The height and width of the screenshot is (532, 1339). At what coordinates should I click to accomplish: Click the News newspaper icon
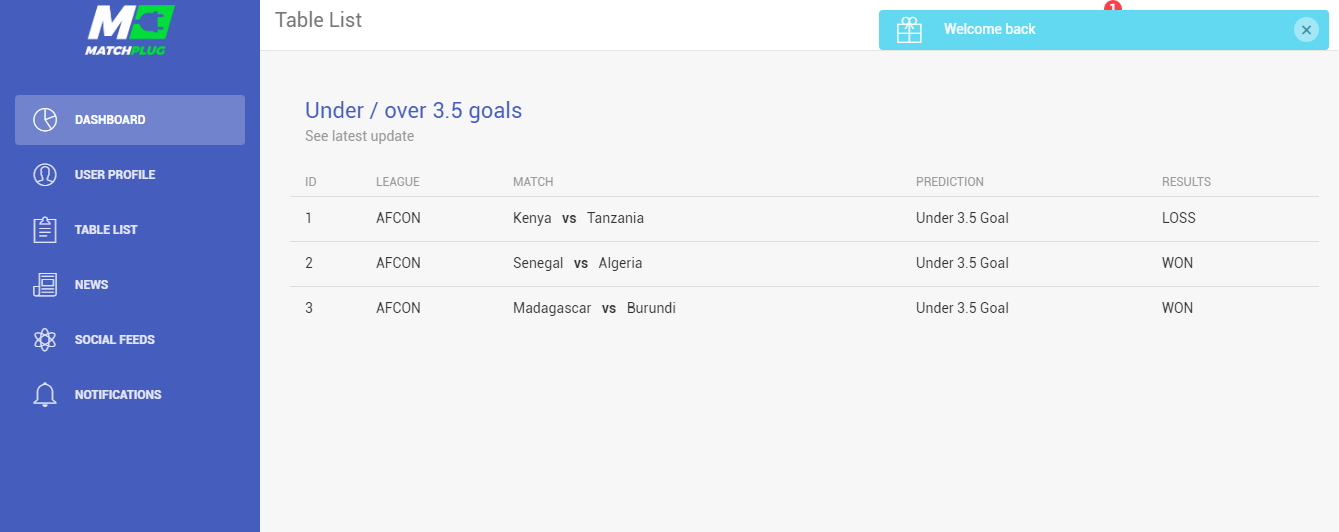click(x=45, y=285)
